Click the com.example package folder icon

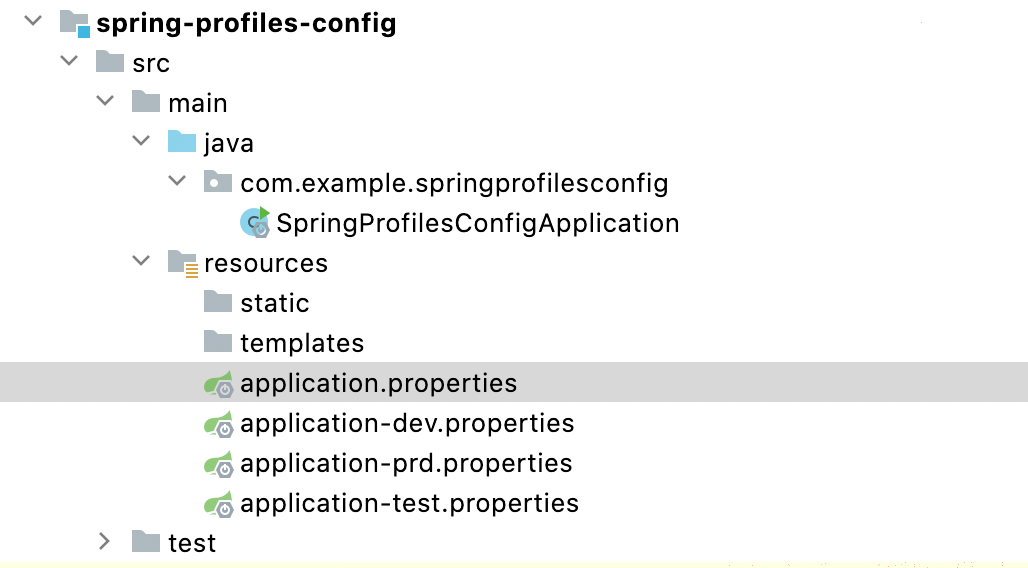click(218, 182)
